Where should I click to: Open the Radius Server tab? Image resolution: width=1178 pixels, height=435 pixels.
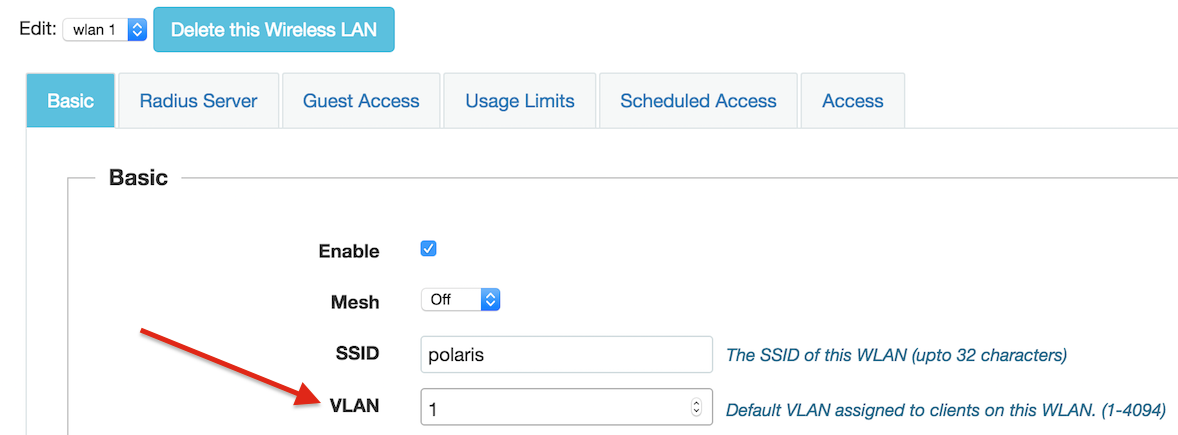tap(198, 101)
